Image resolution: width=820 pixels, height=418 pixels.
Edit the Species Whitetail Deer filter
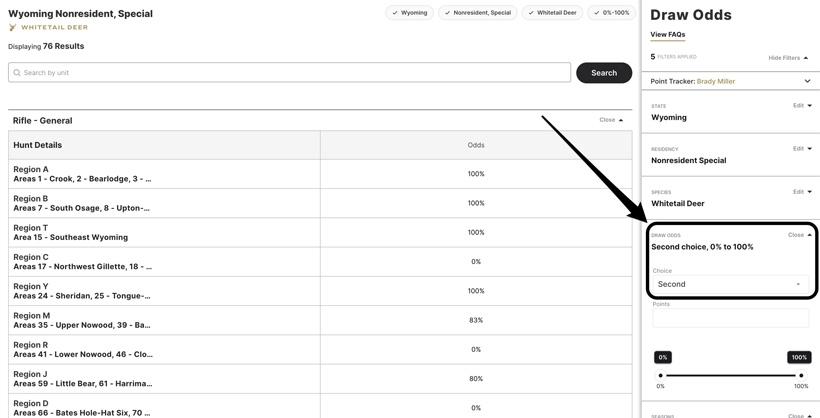(802, 191)
